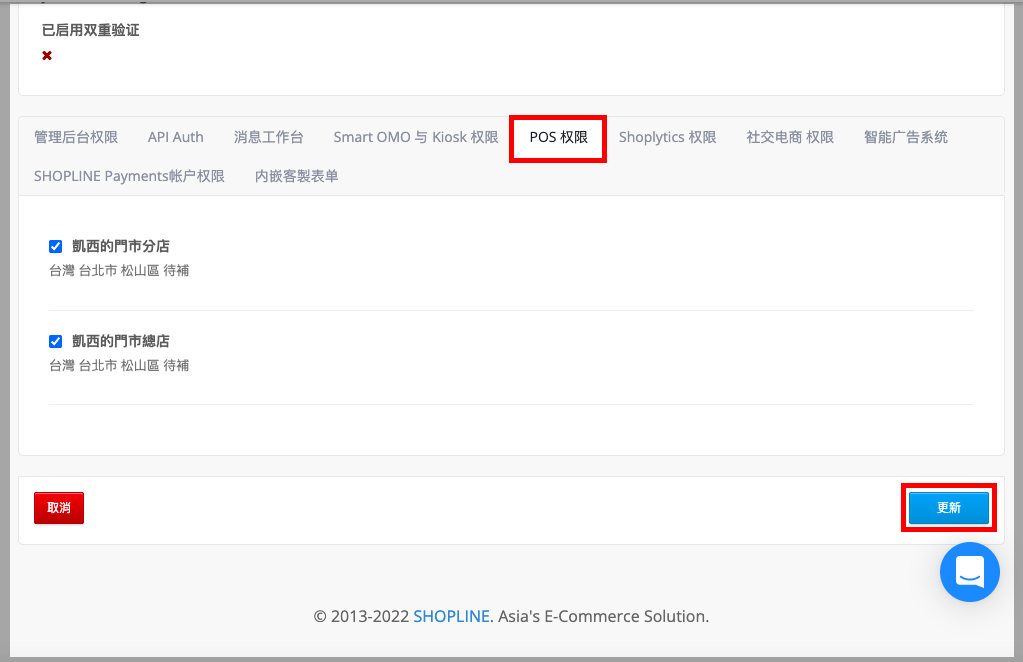Click the 已启用双重验证 heading
Viewport: 1023px width, 662px height.
coord(91,30)
